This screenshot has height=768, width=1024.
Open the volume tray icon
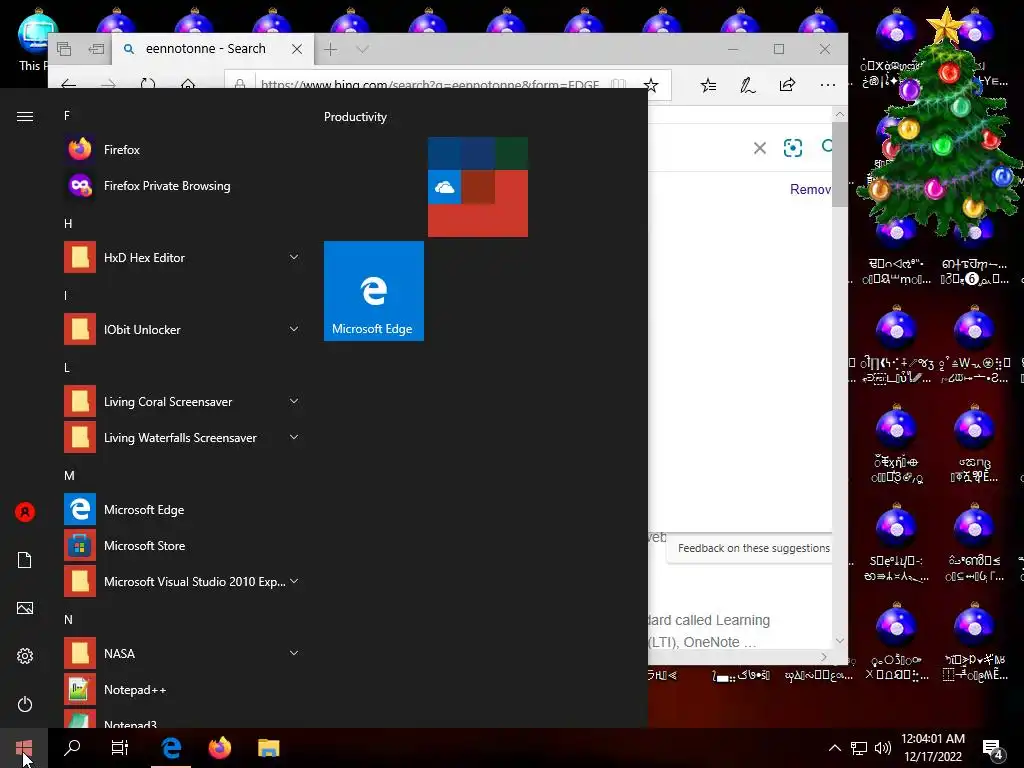[x=883, y=748]
